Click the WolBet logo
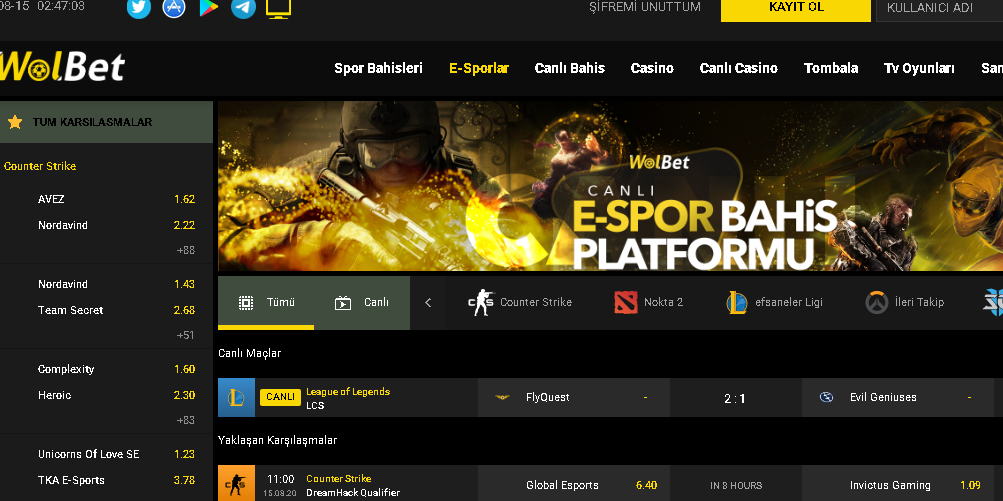This screenshot has height=501, width=1003. (x=62, y=67)
